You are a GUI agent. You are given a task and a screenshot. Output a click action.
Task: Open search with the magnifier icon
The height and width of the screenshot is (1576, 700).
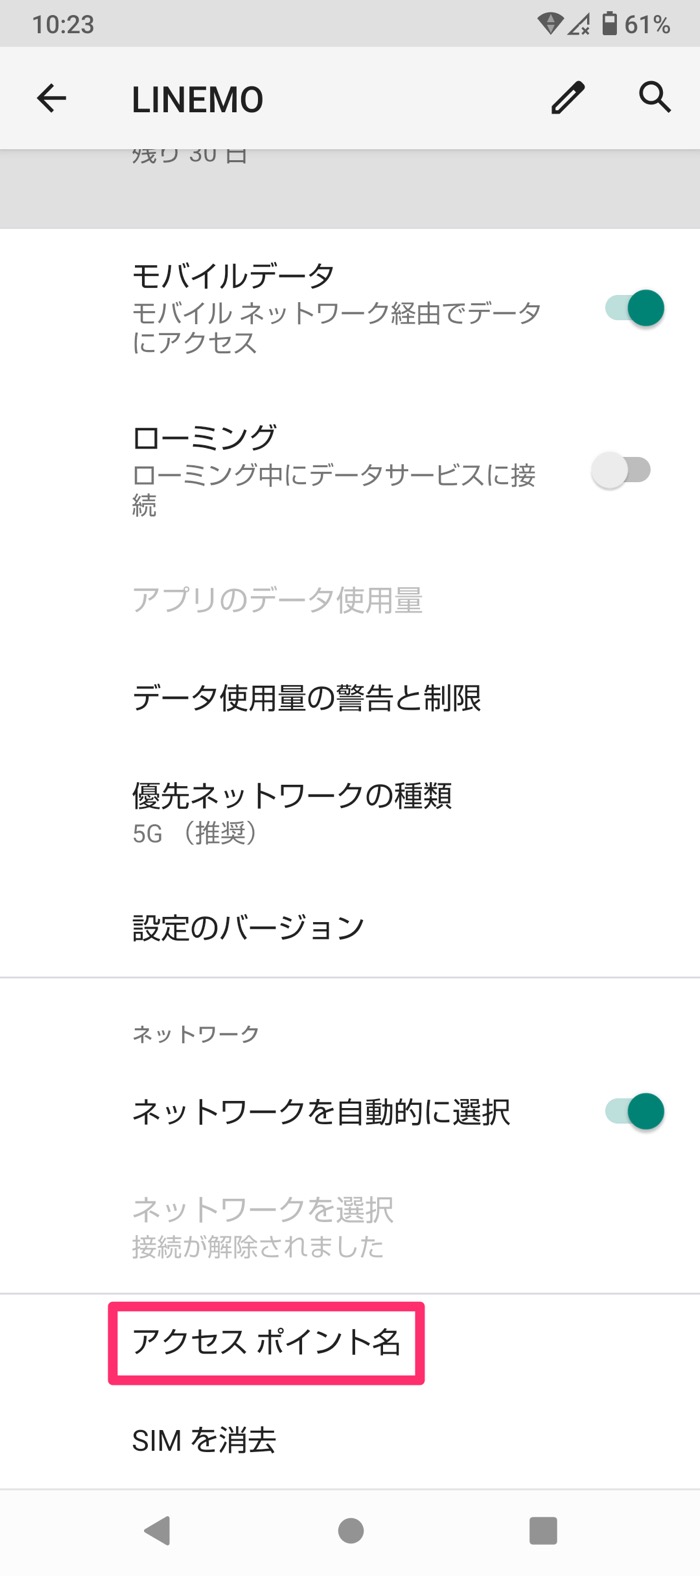coord(653,97)
